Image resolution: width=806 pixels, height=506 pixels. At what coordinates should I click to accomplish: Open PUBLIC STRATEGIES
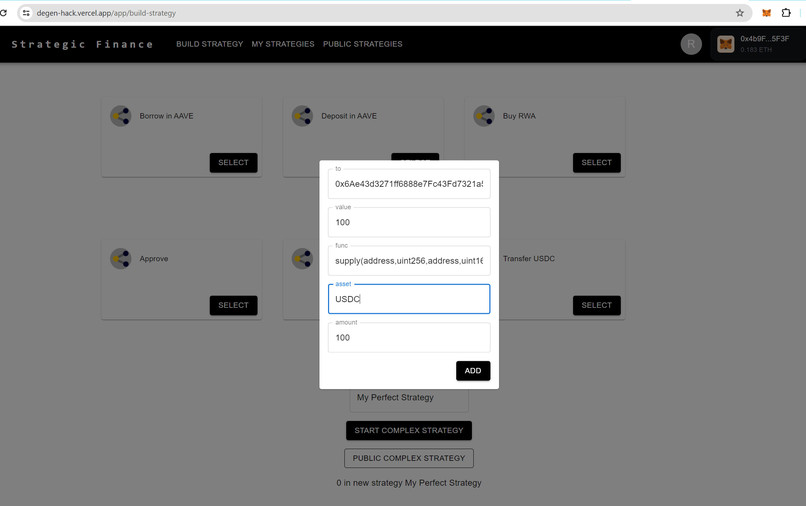click(363, 44)
